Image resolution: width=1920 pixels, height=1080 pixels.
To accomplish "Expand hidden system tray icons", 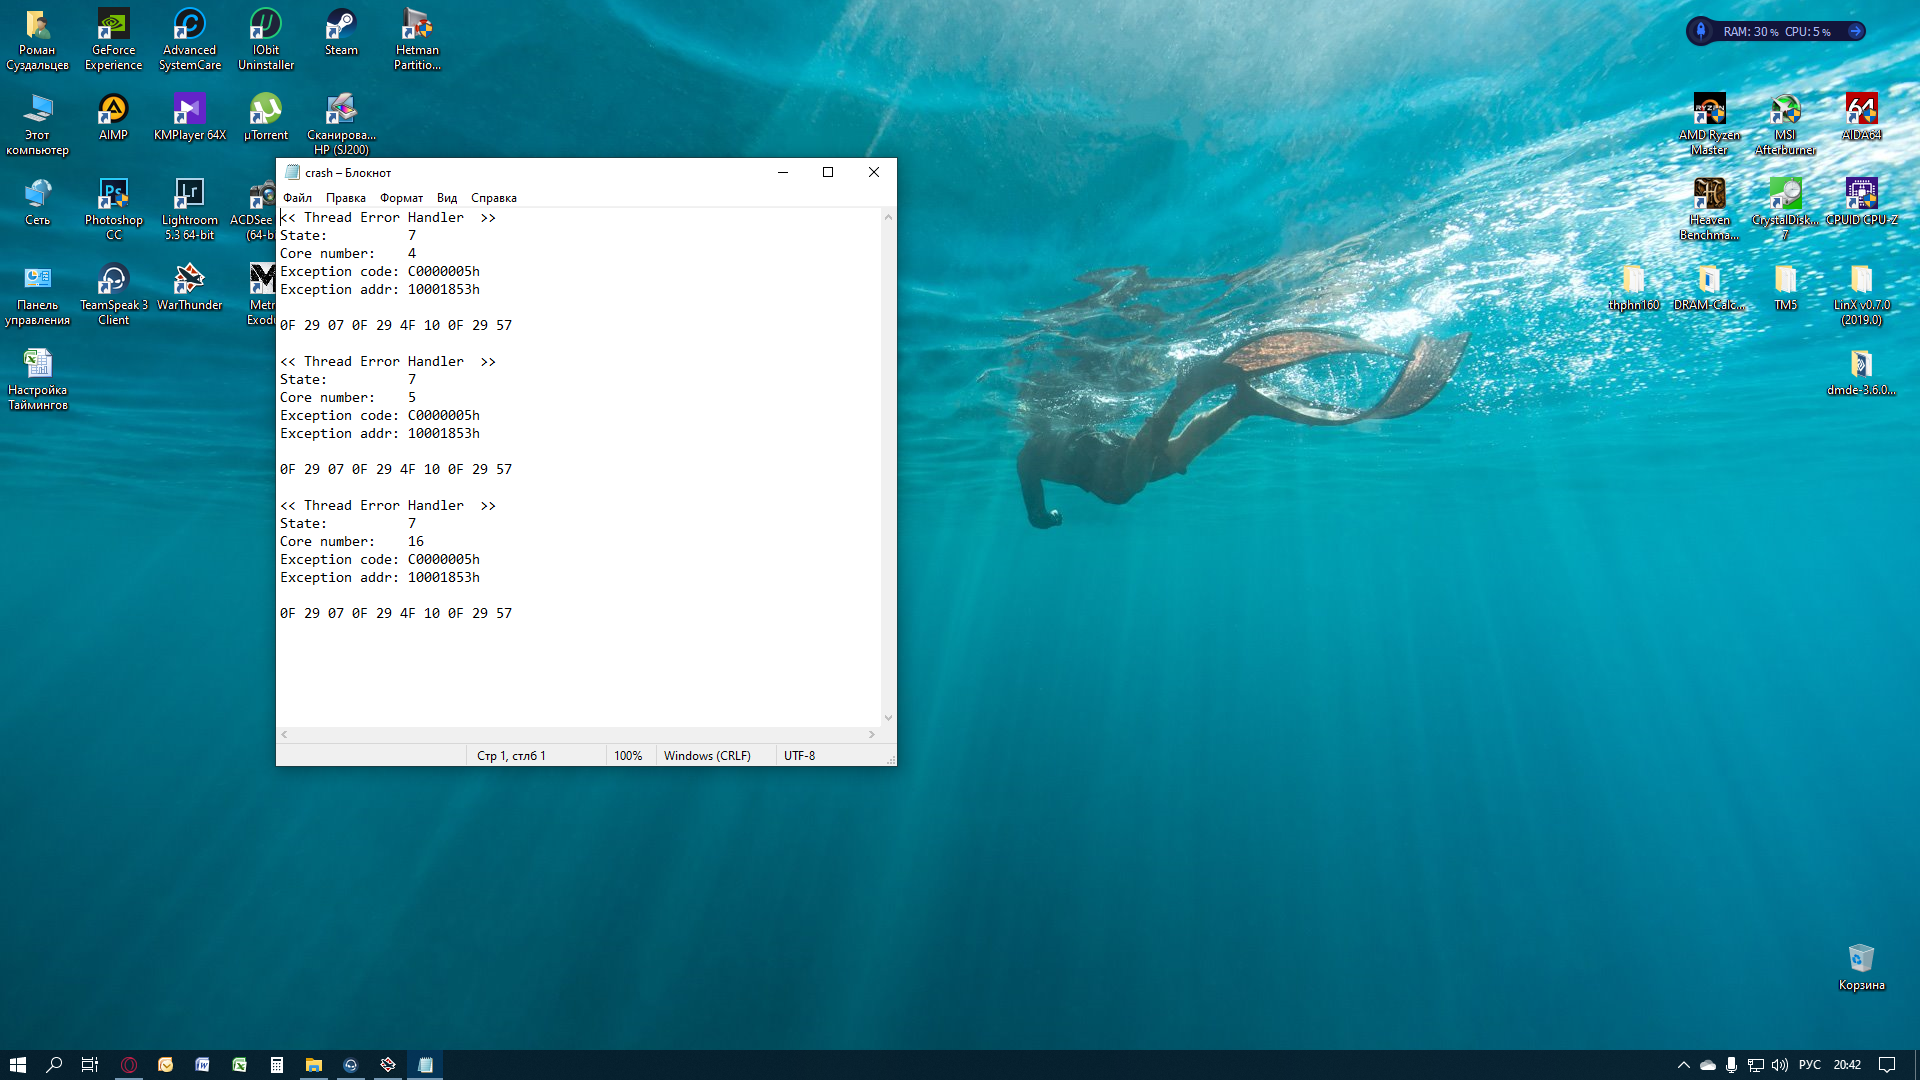I will 1683,1065.
